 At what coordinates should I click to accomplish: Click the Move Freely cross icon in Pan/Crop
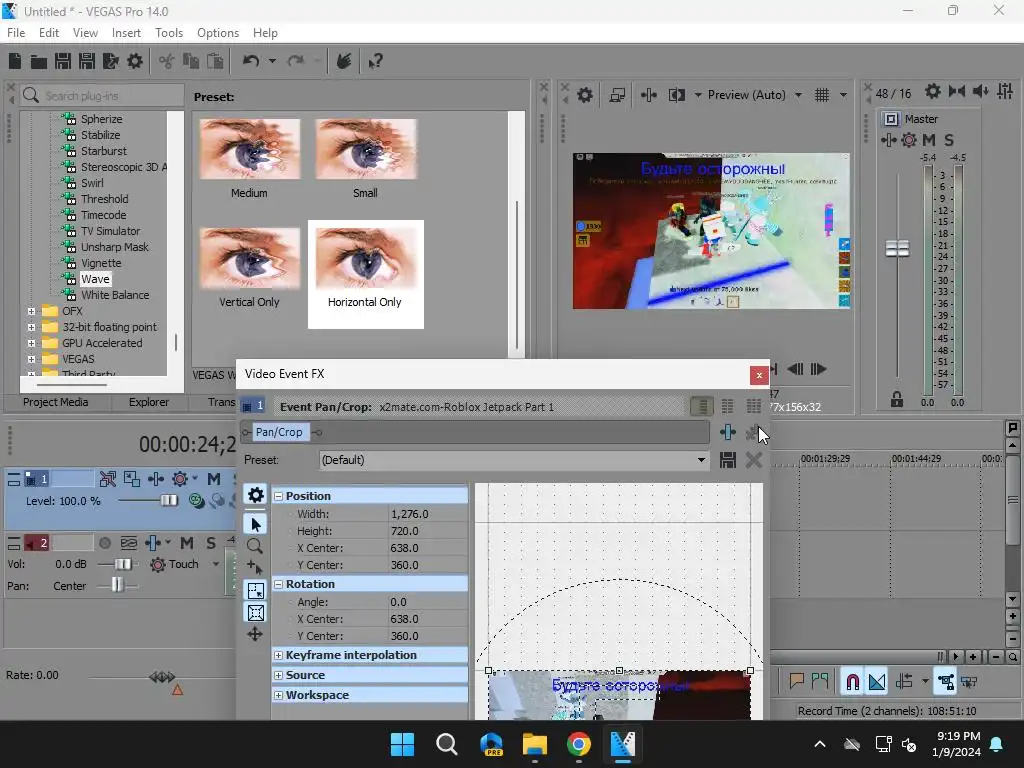coord(255,634)
